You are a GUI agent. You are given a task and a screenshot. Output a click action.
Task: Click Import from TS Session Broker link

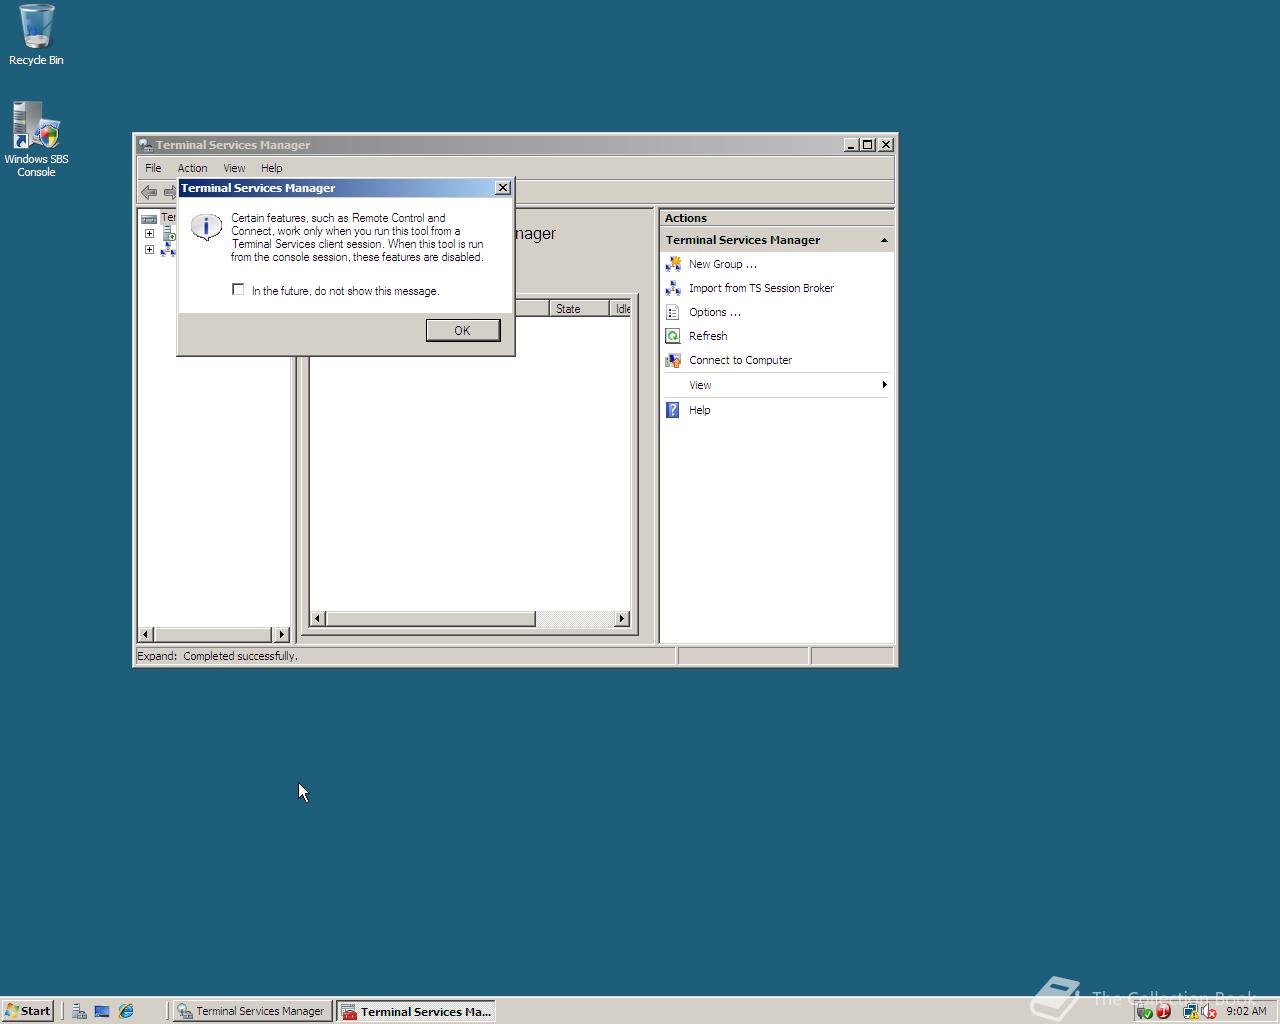(x=761, y=288)
